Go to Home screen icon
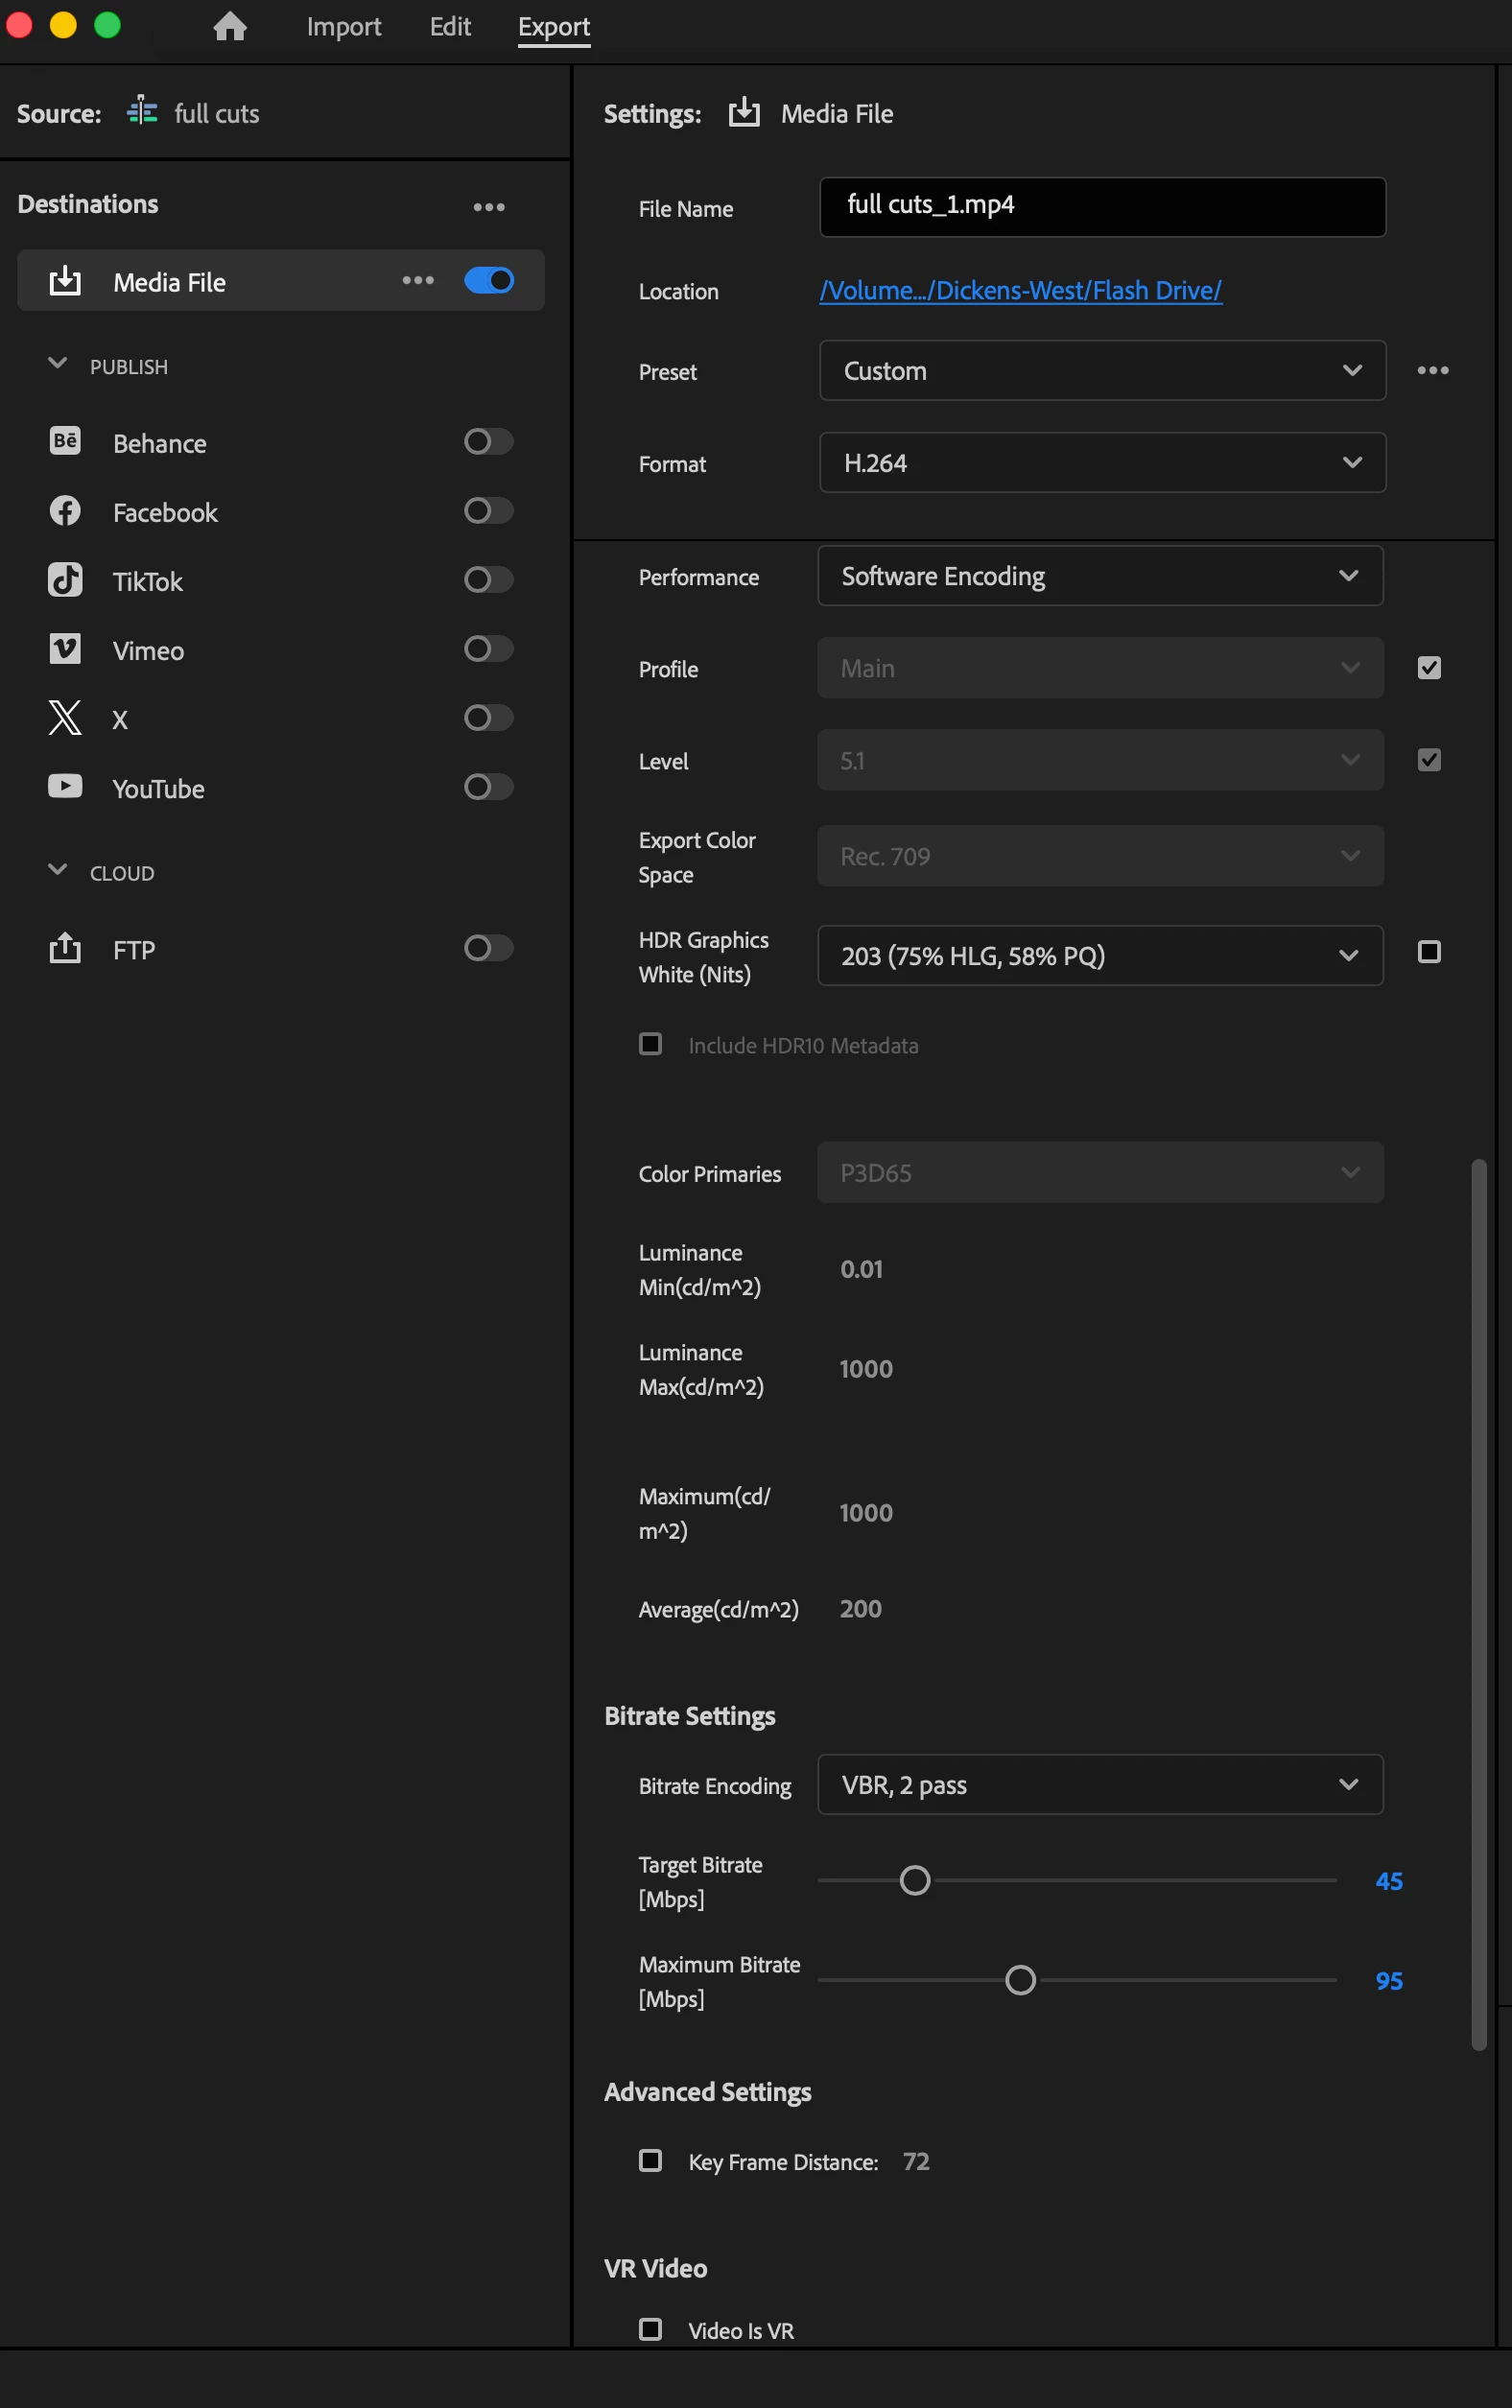 (x=230, y=26)
